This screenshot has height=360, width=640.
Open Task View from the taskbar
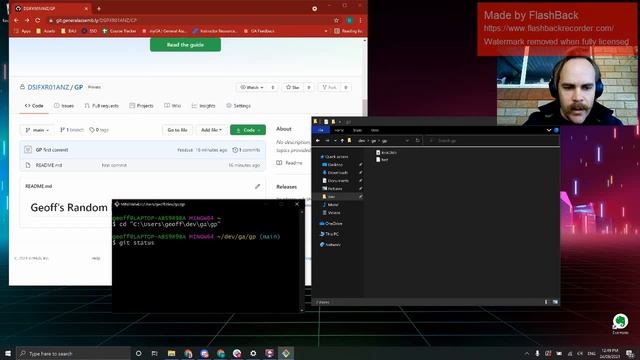coord(154,353)
